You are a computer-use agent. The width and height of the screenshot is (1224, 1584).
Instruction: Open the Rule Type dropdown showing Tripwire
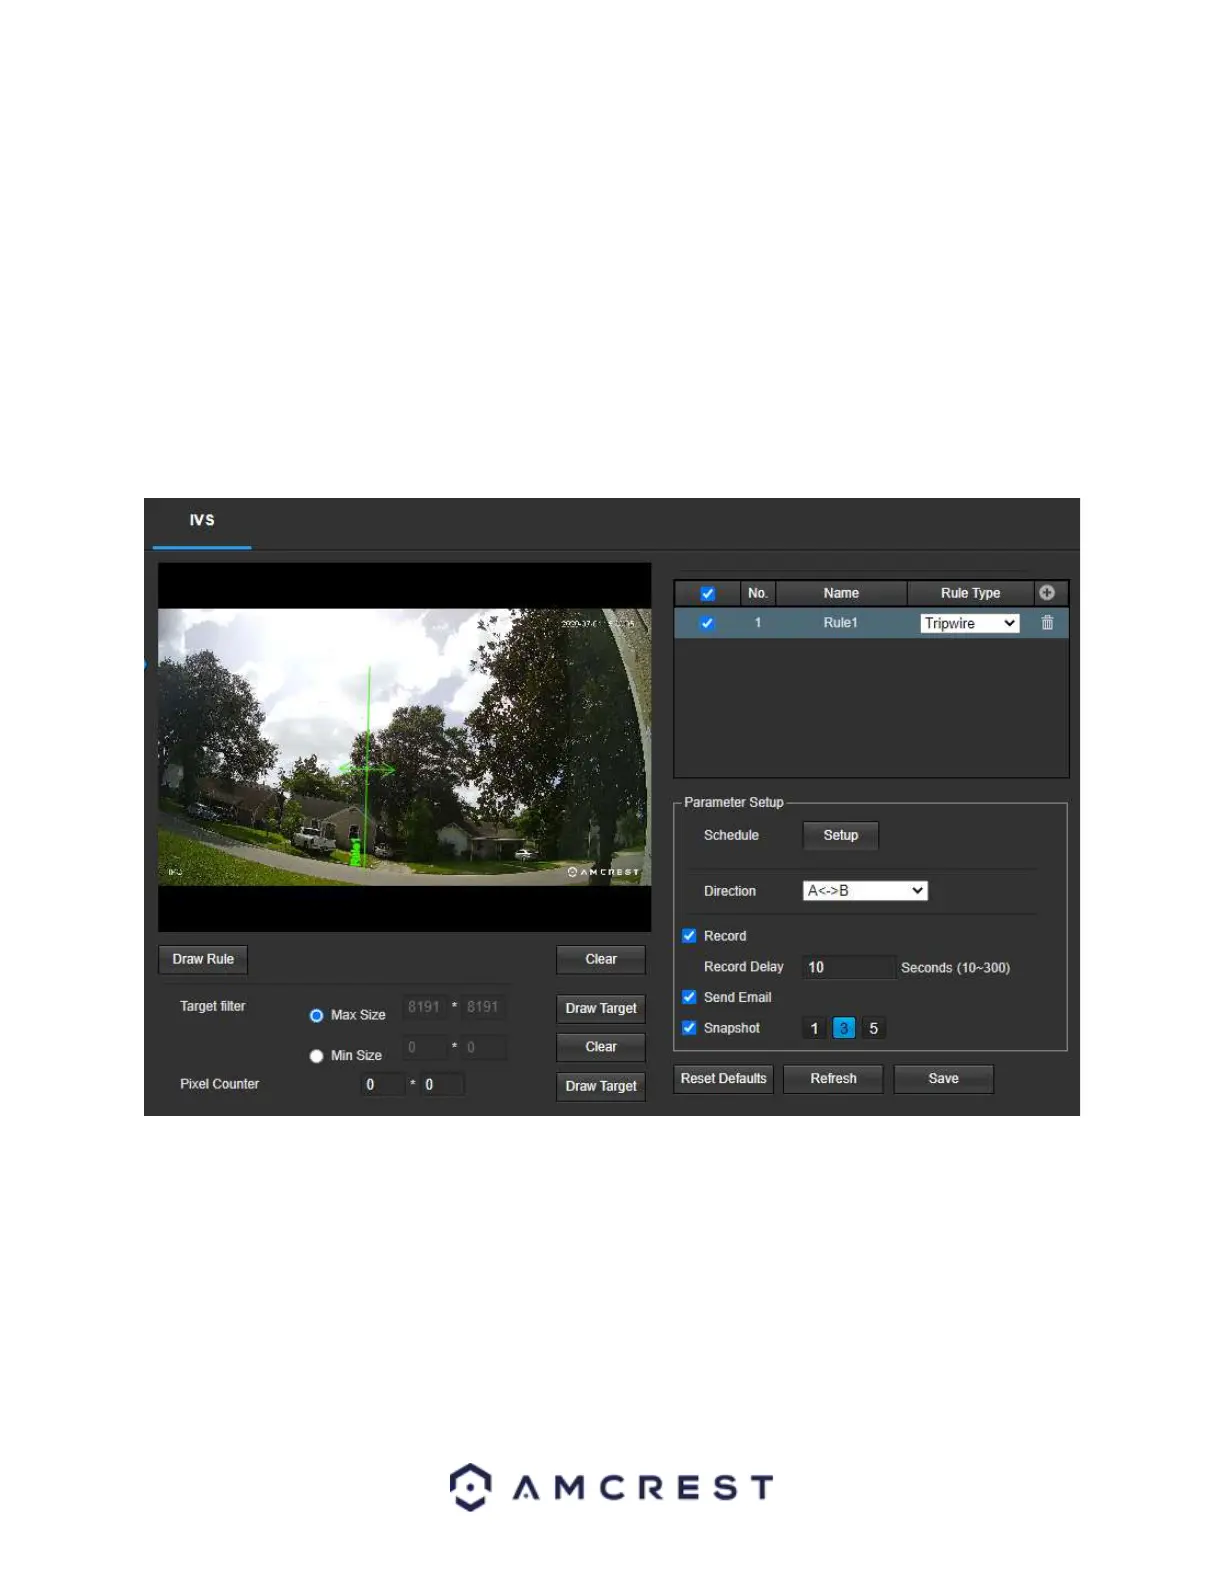click(x=969, y=623)
